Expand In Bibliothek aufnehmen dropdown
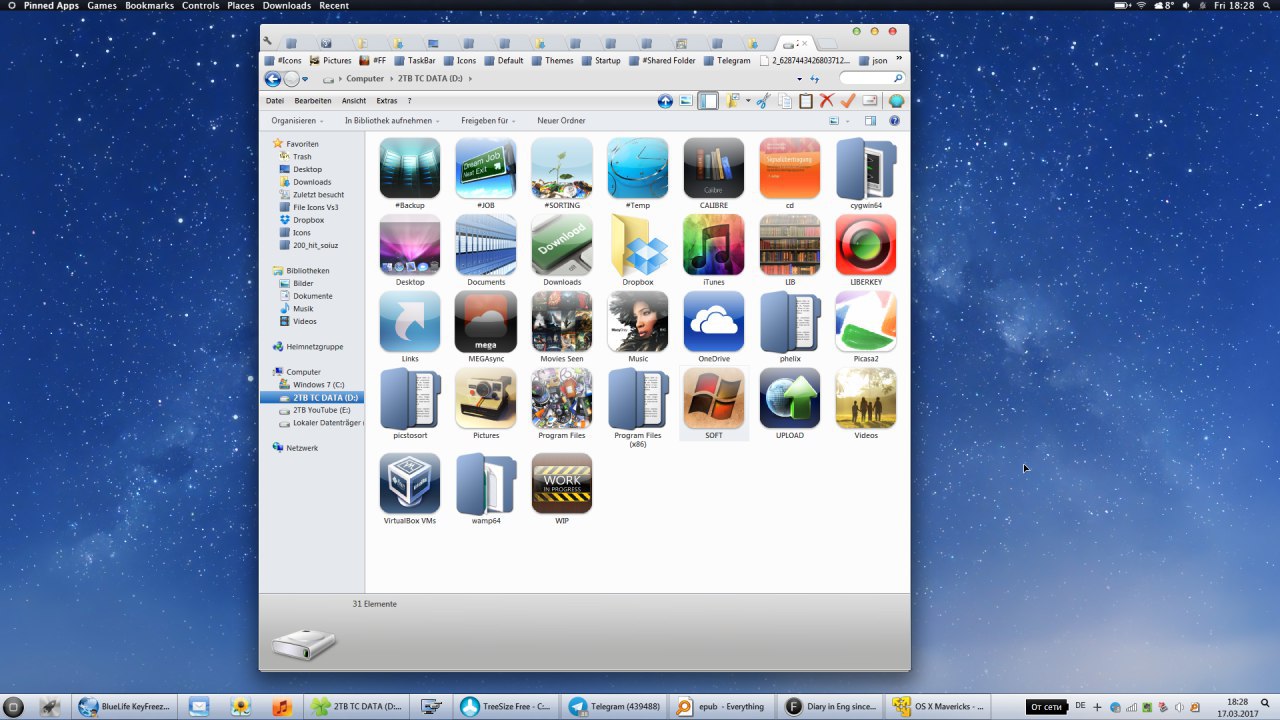 (392, 121)
